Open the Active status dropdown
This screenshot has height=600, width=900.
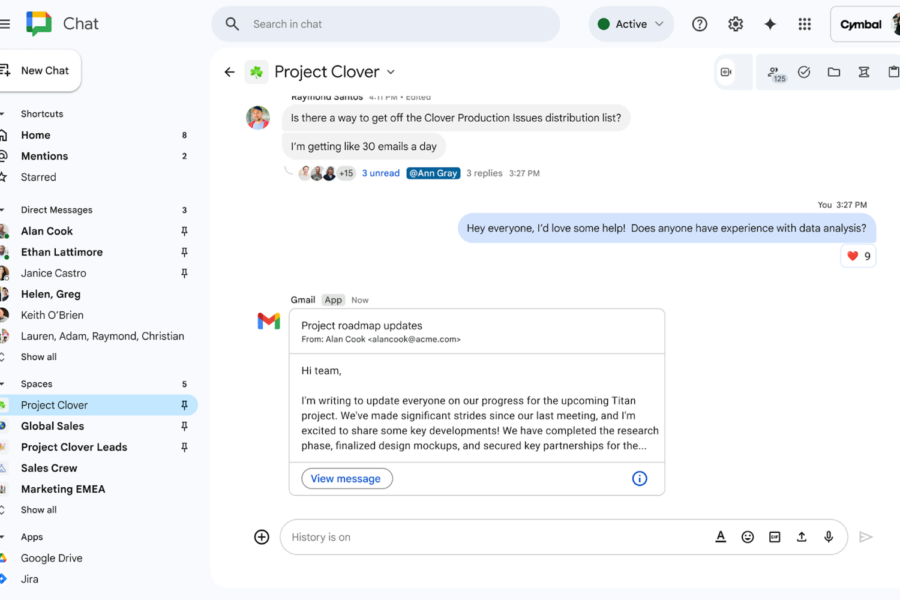coord(631,23)
